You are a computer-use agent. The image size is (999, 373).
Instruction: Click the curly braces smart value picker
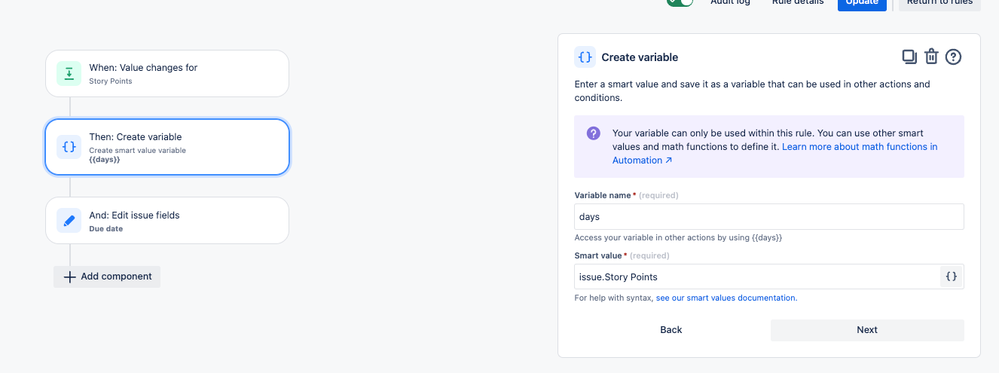click(x=951, y=277)
